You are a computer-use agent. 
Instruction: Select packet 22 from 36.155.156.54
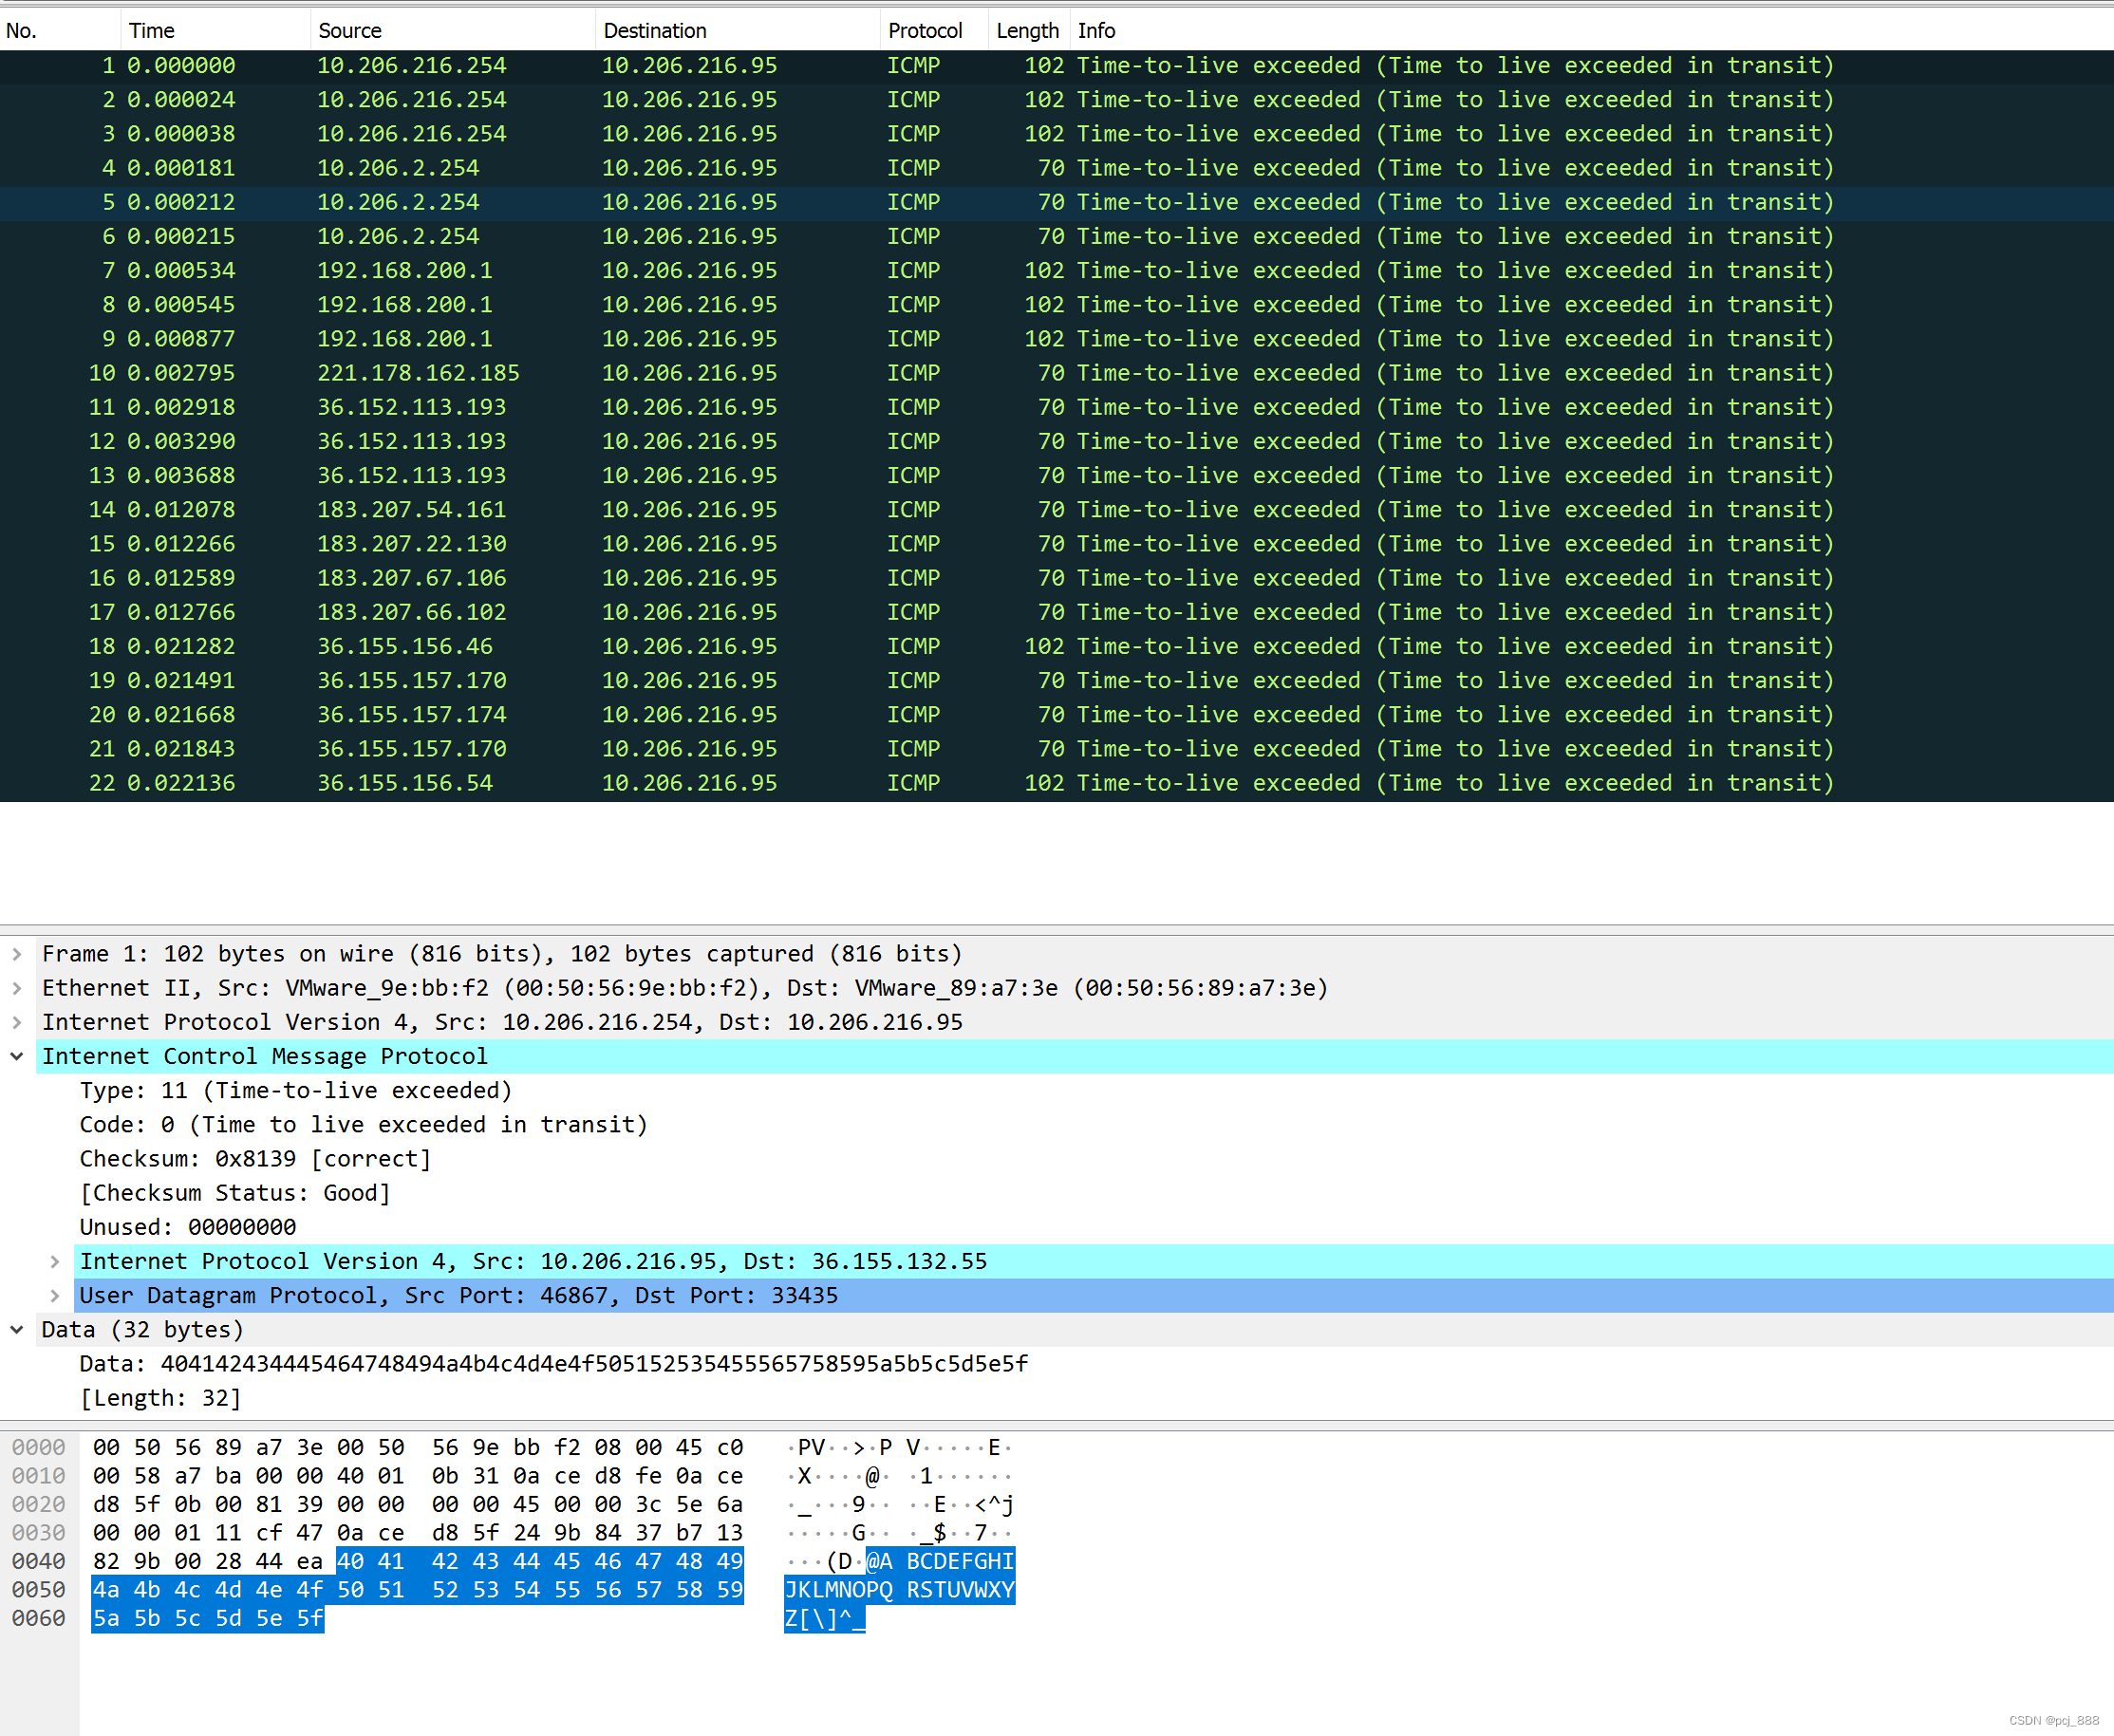[404, 783]
